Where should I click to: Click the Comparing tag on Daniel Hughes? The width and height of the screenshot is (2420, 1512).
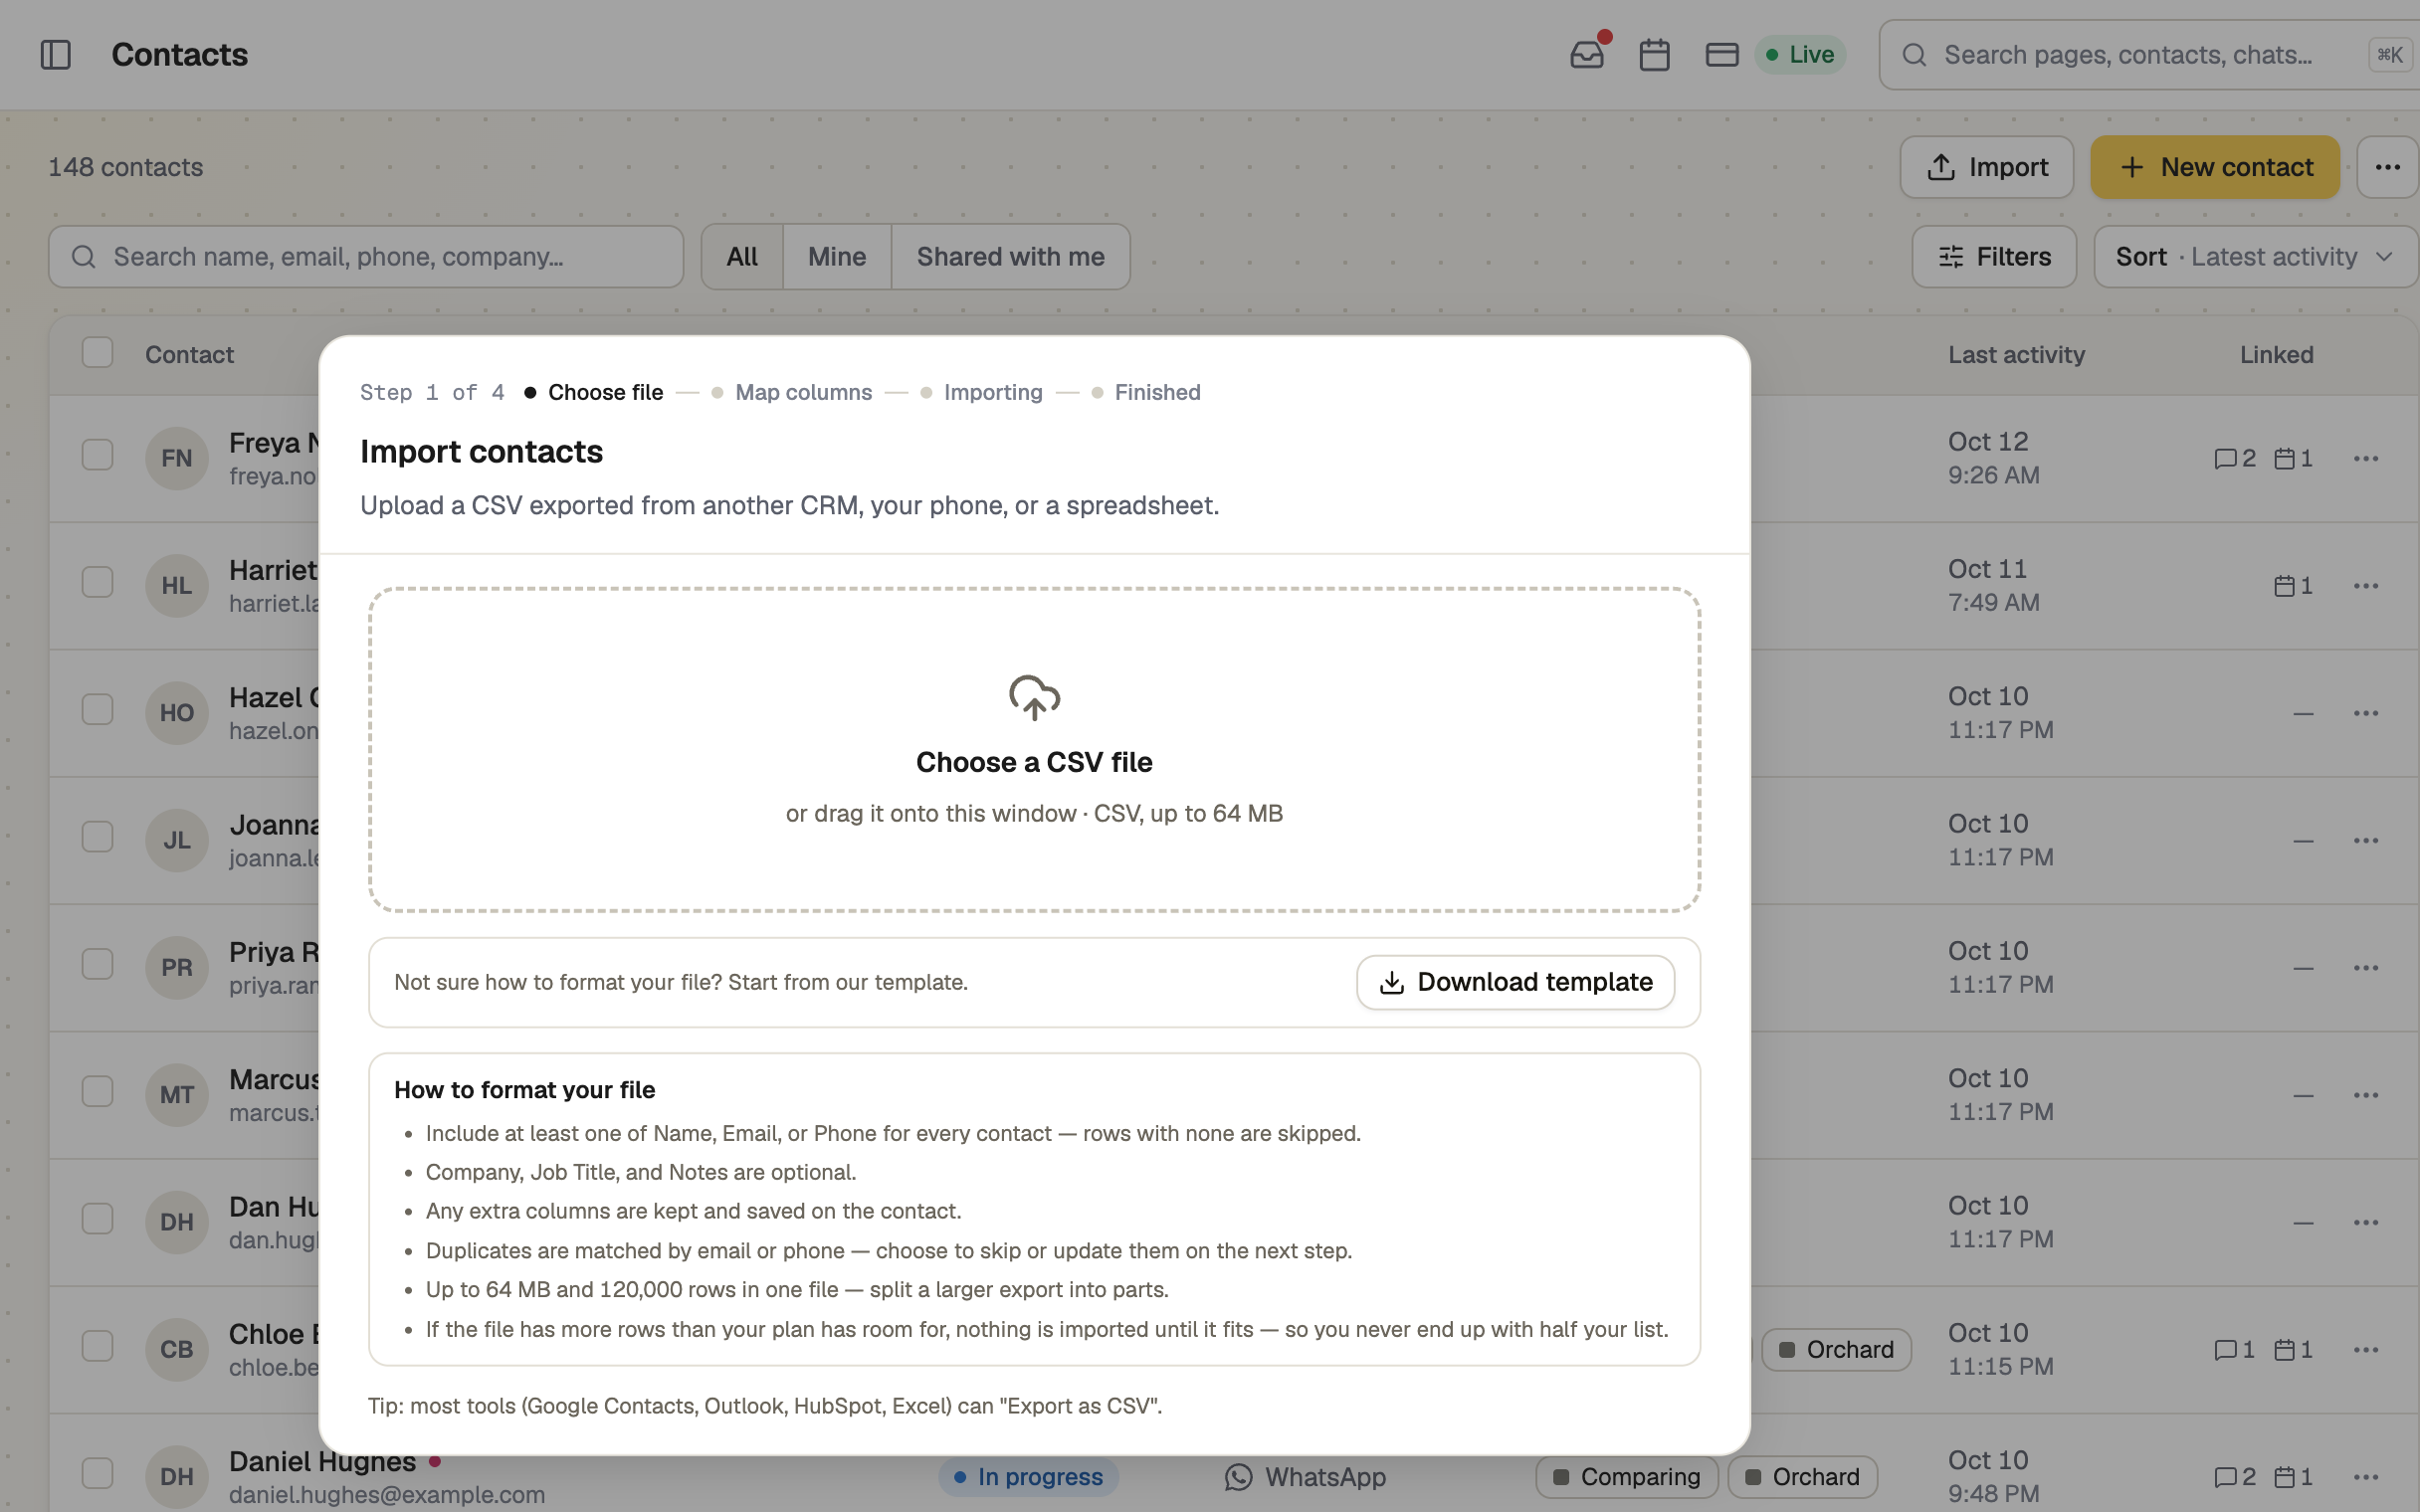(1627, 1477)
